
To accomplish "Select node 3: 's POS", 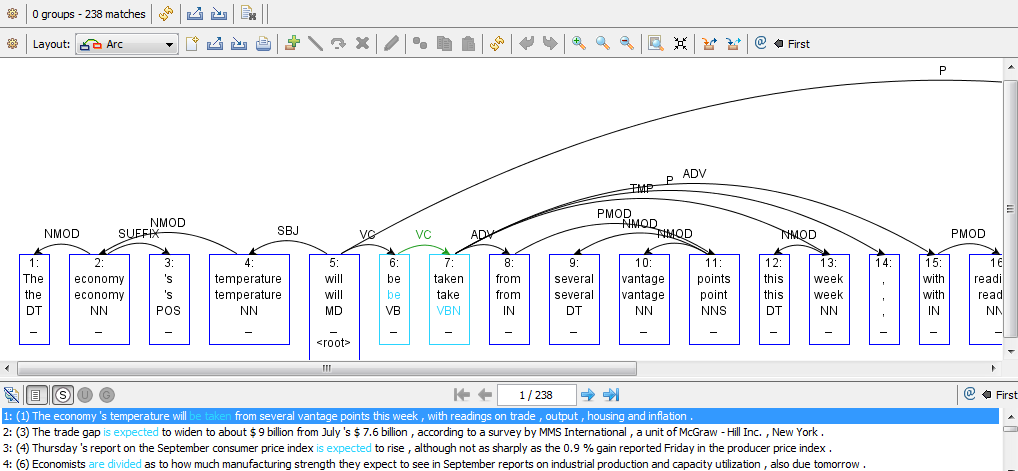I will tap(169, 299).
